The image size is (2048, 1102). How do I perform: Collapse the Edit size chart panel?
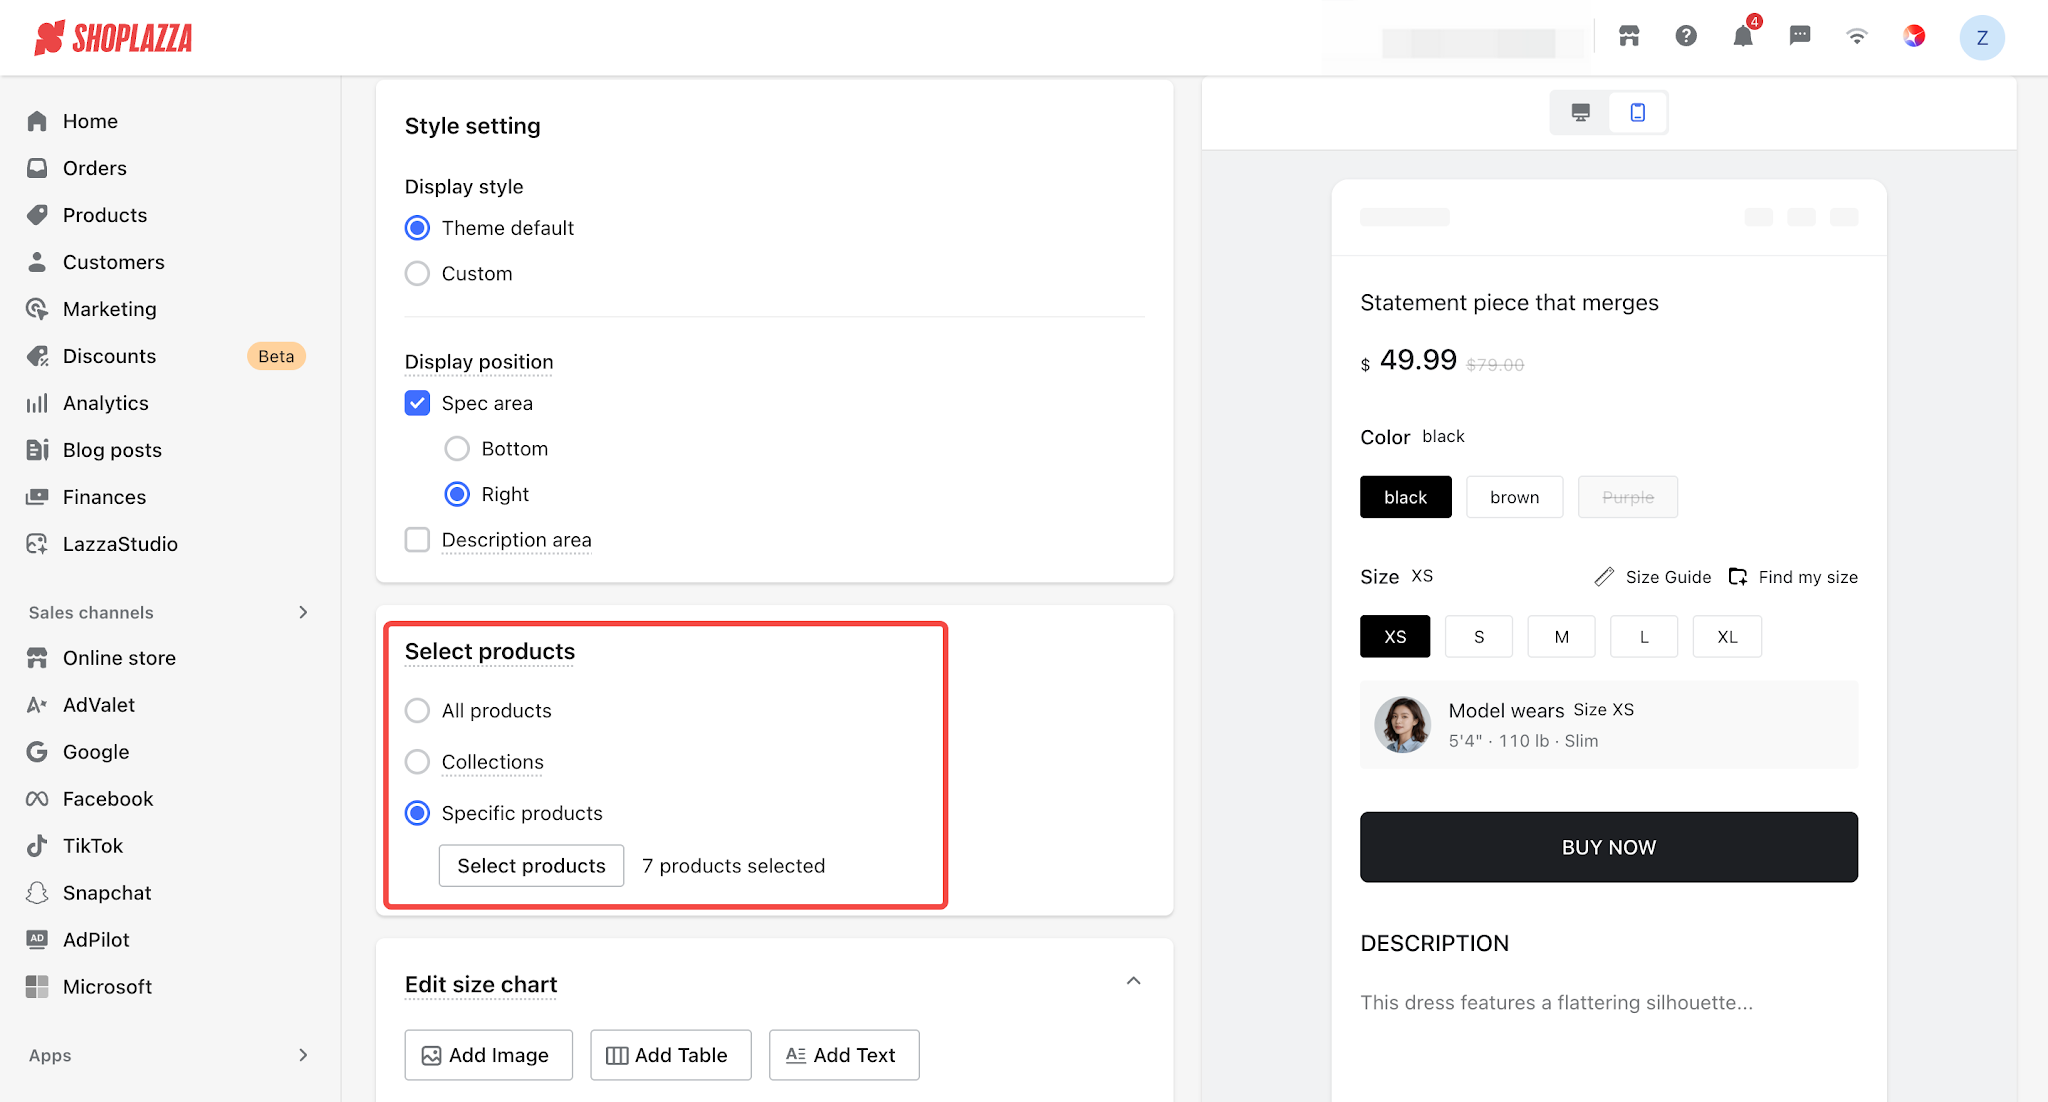(1133, 981)
